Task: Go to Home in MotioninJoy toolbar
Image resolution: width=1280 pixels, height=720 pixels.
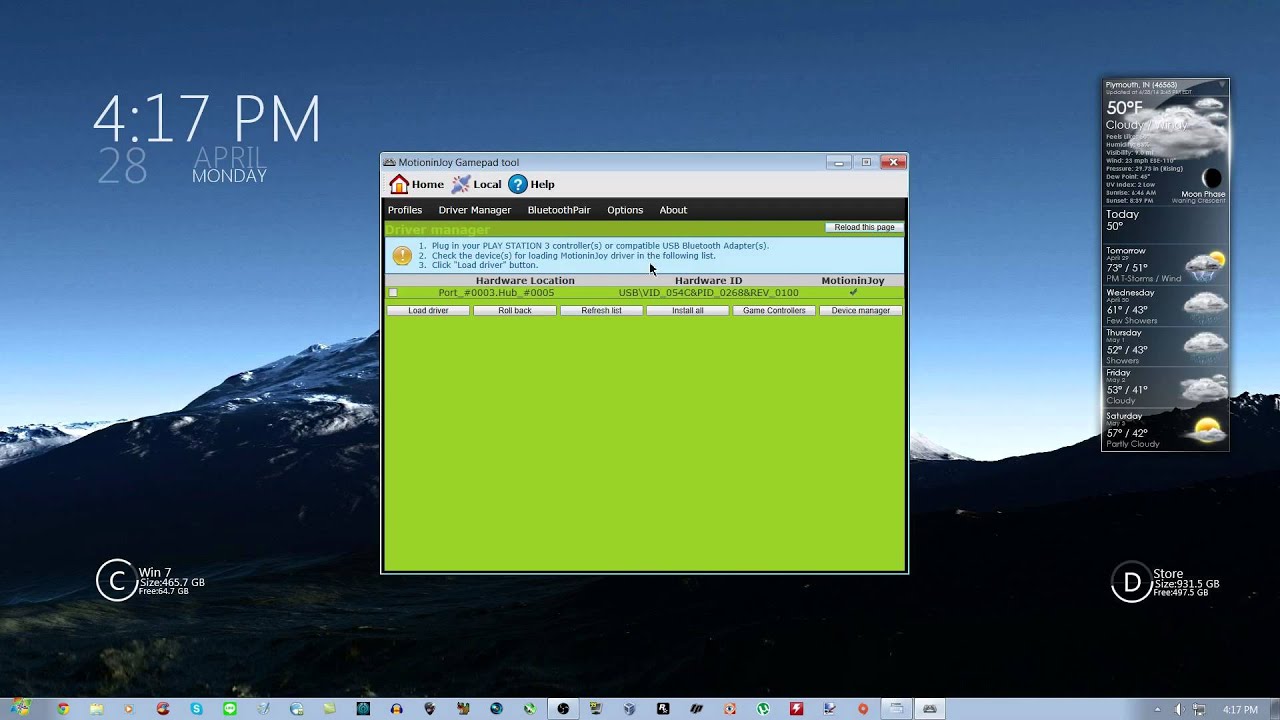Action: 416,184
